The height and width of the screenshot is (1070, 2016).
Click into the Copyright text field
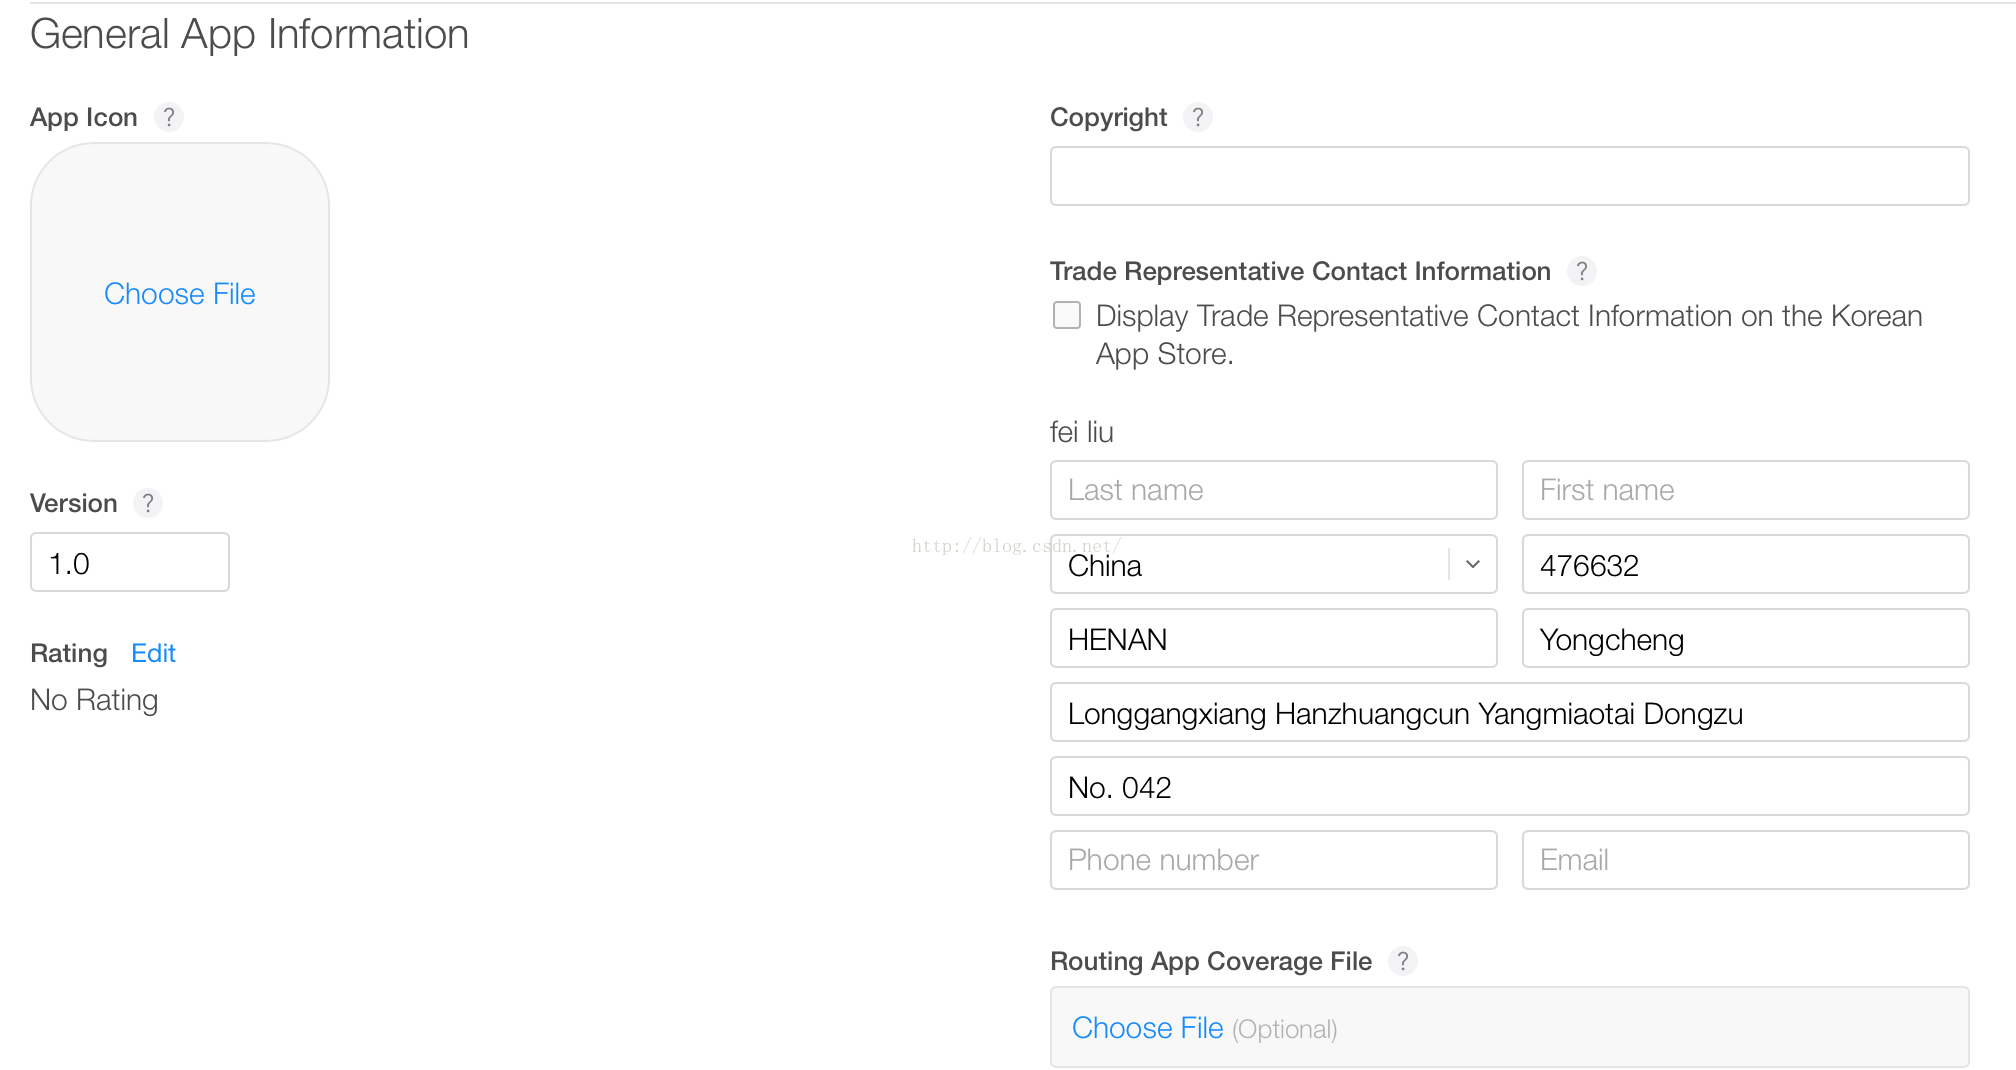(1509, 176)
